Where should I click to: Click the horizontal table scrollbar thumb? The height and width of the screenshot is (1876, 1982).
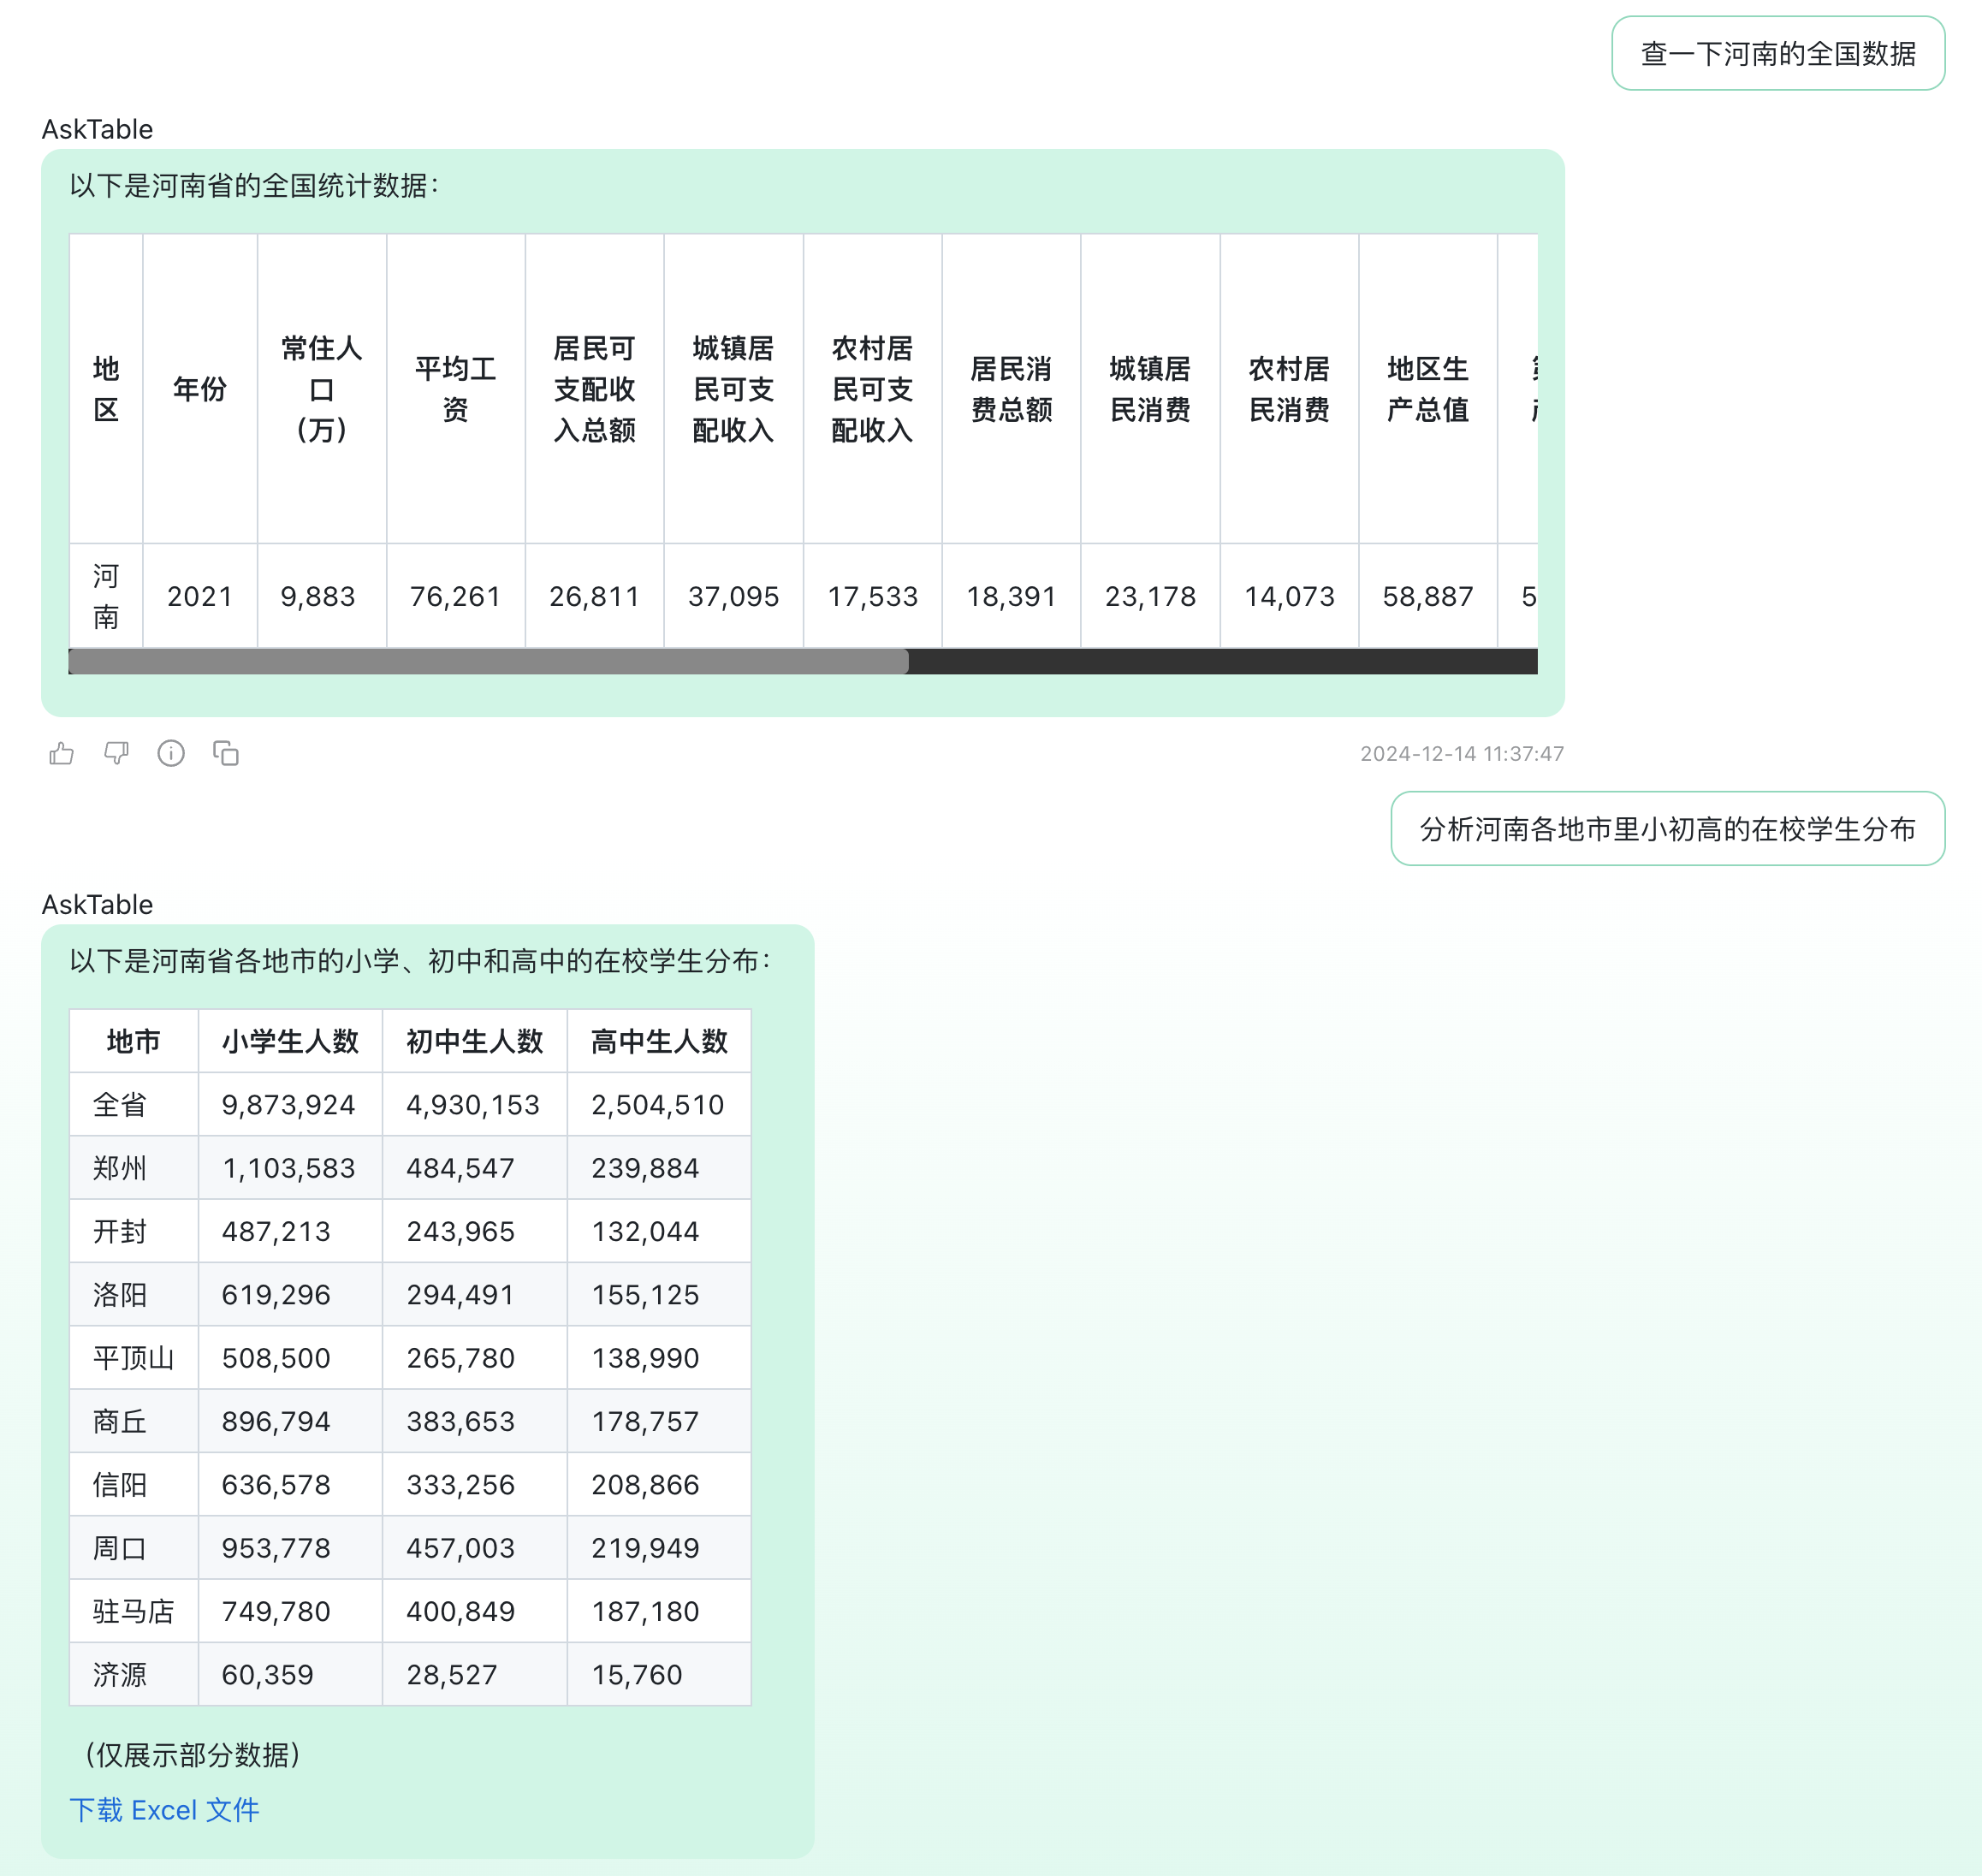[x=488, y=661]
